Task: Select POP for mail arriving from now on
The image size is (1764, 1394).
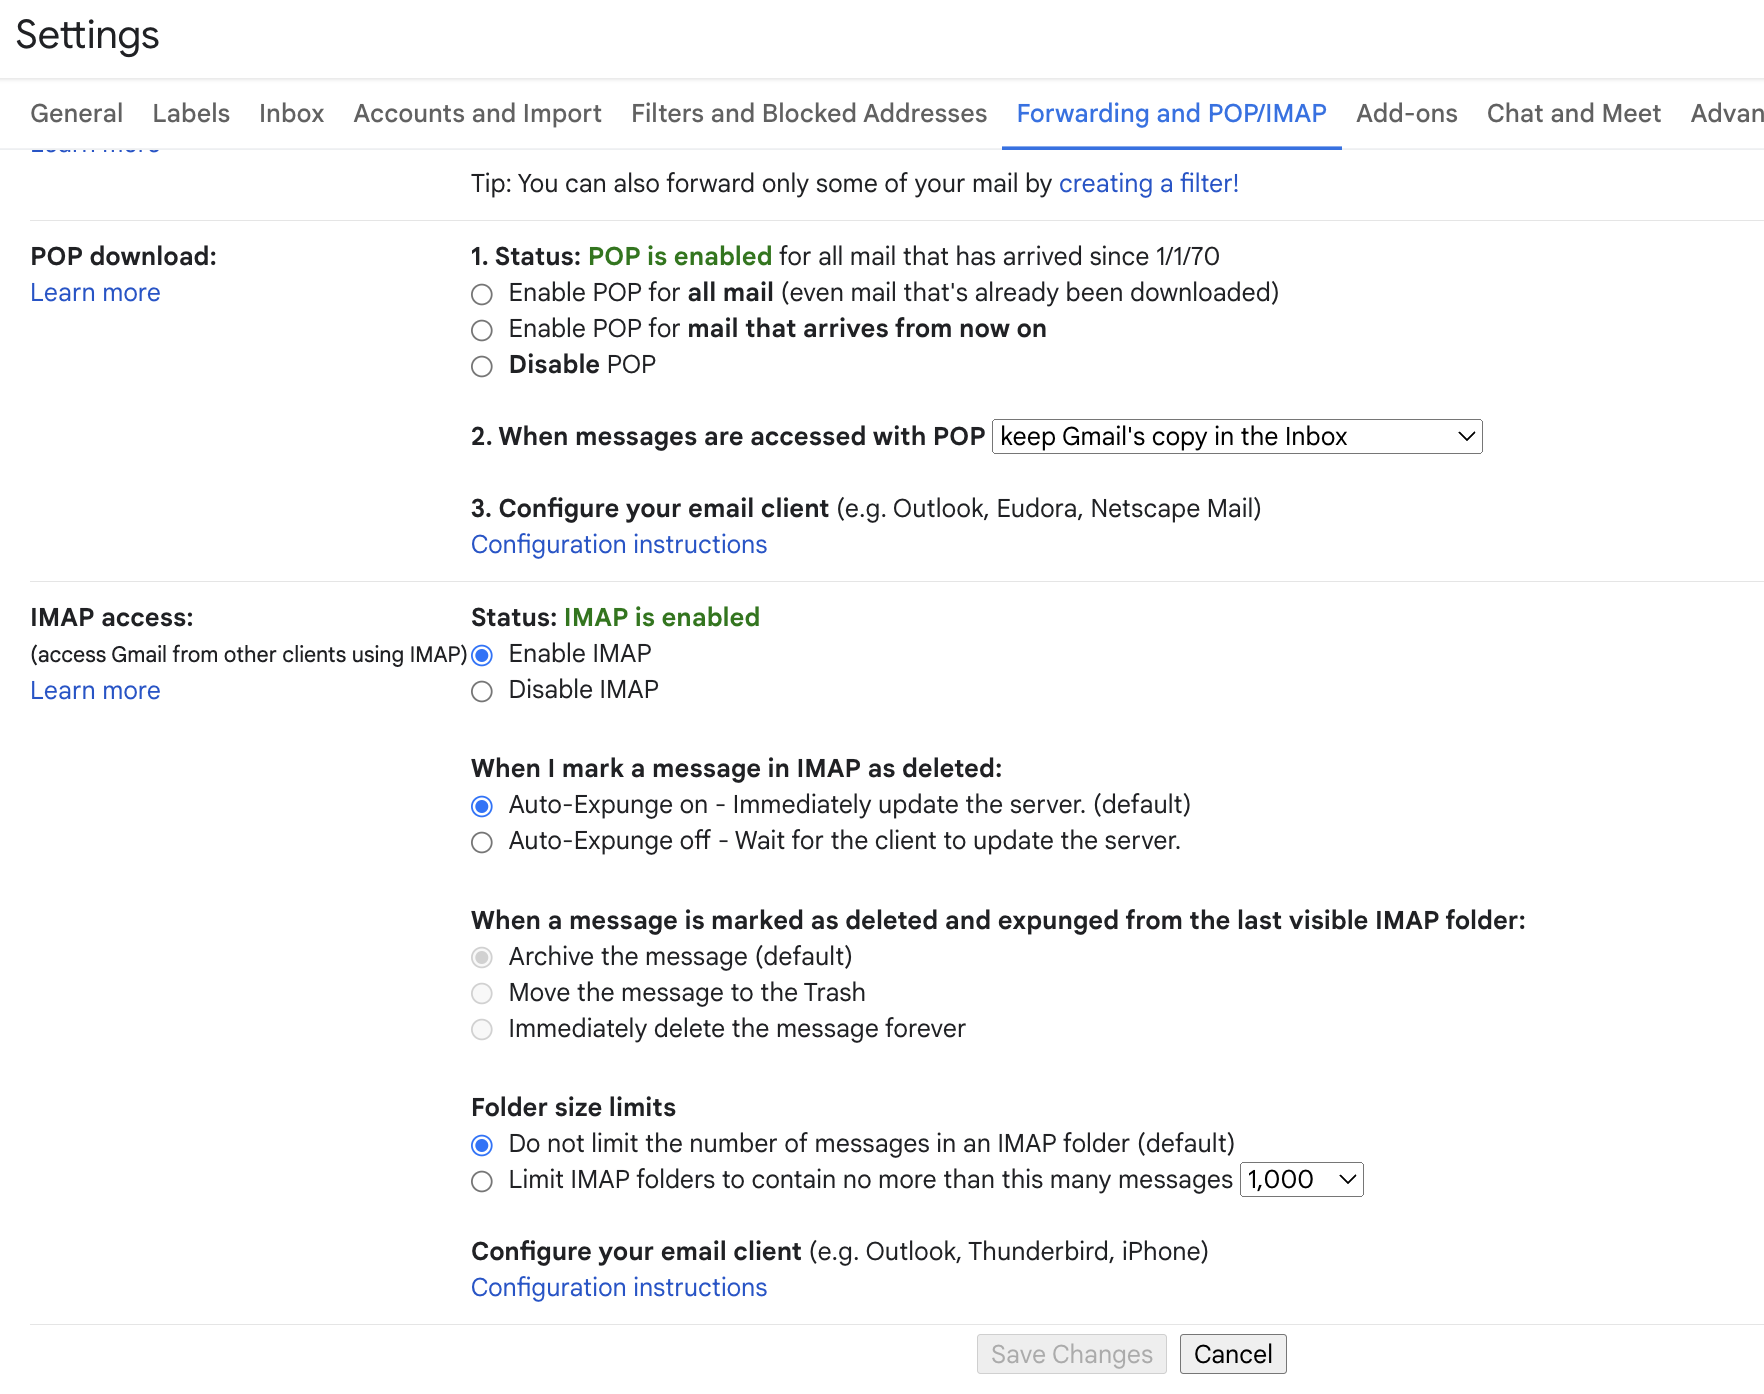Action: (x=482, y=330)
